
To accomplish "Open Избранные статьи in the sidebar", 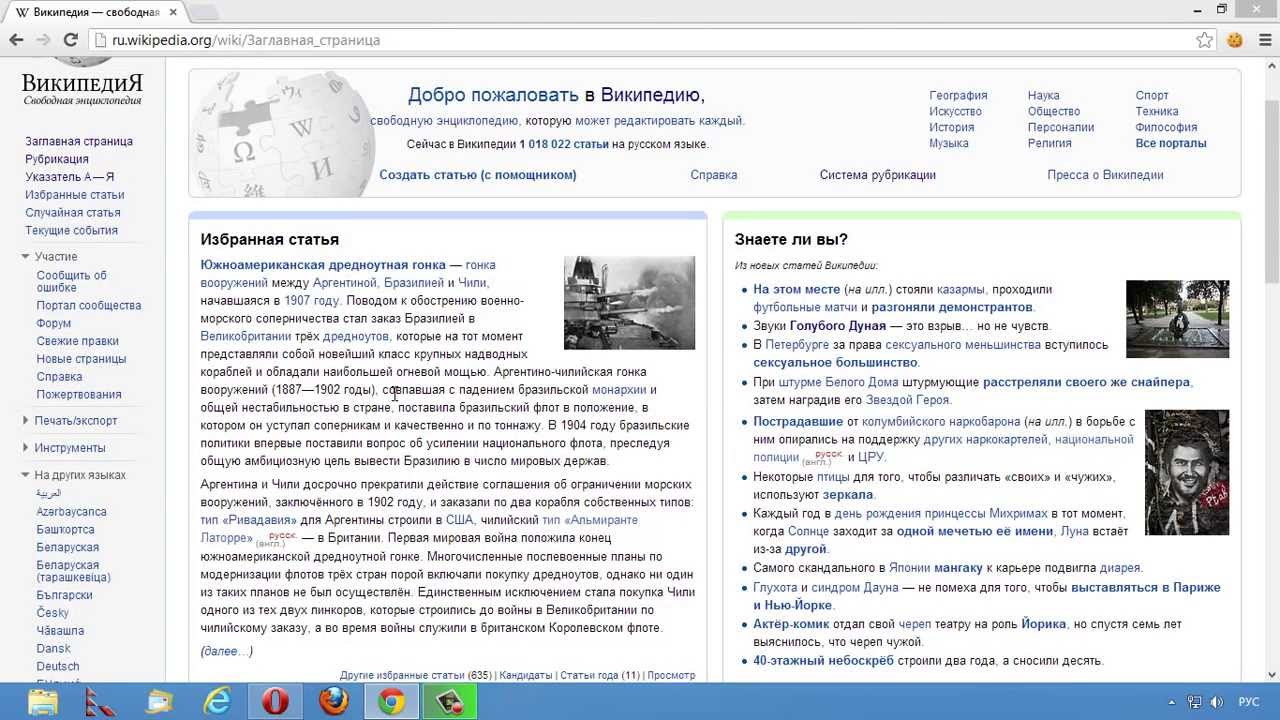I will click(x=75, y=195).
